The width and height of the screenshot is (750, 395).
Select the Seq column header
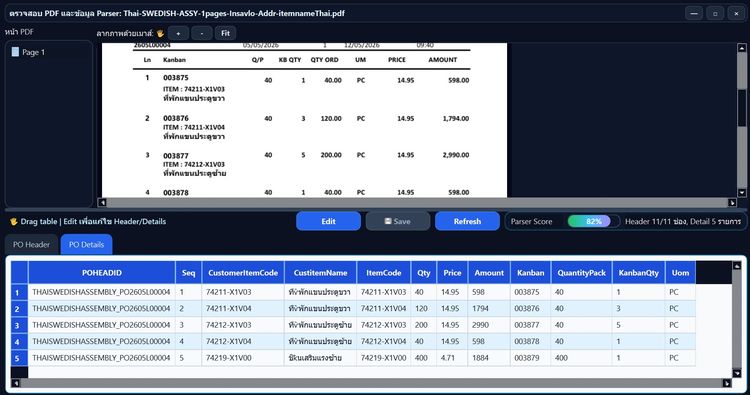[188, 273]
